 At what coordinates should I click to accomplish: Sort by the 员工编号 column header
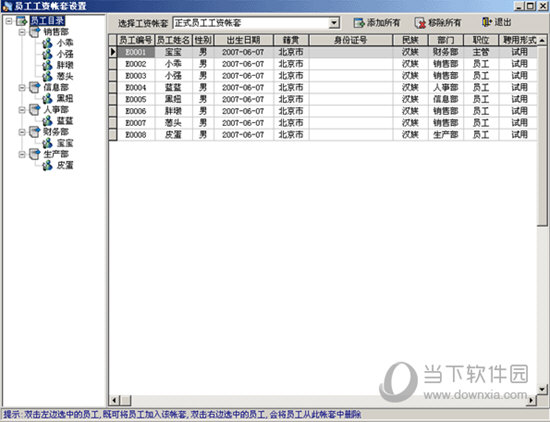pos(136,40)
